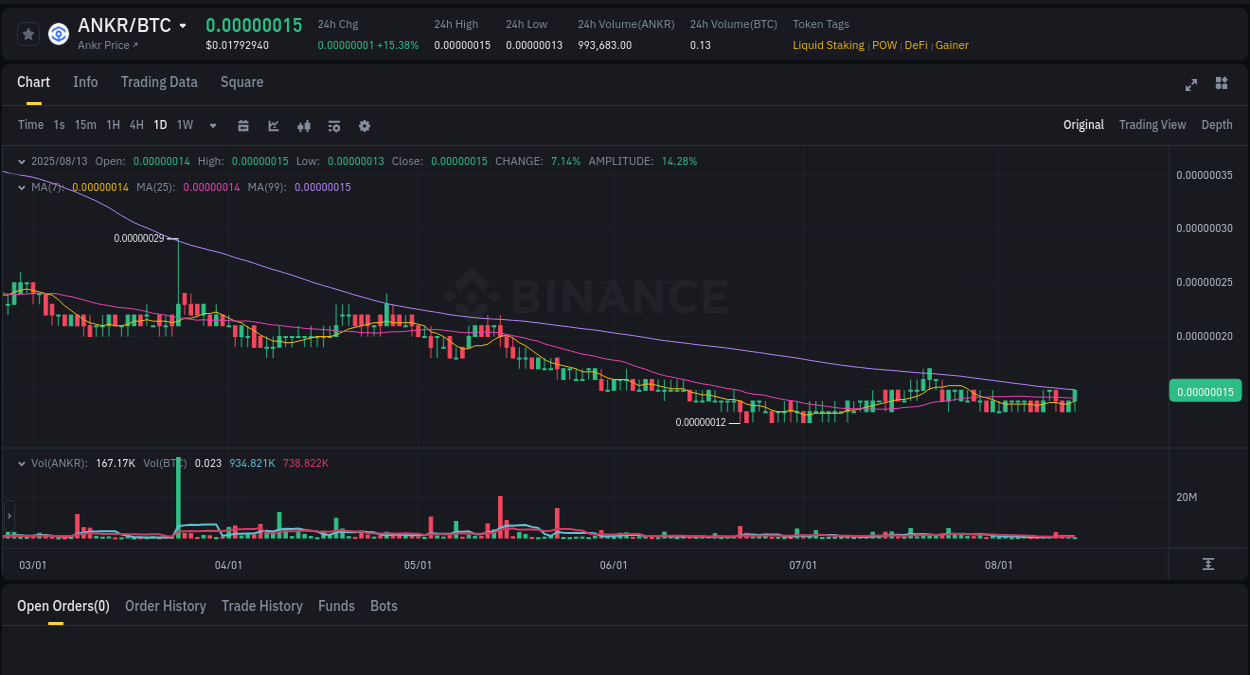Image resolution: width=1250 pixels, height=675 pixels.
Task: Toggle the favorite star for ANKR/BTC
Action: pyautogui.click(x=27, y=33)
